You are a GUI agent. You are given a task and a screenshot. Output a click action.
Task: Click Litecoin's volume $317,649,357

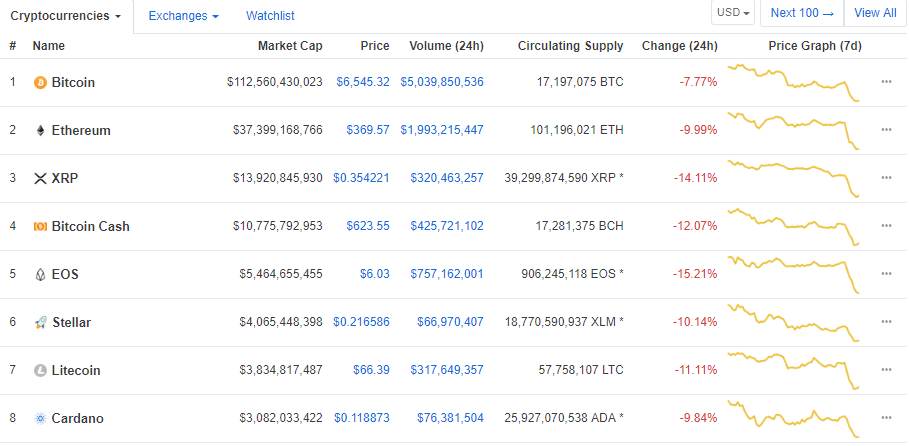(447, 370)
